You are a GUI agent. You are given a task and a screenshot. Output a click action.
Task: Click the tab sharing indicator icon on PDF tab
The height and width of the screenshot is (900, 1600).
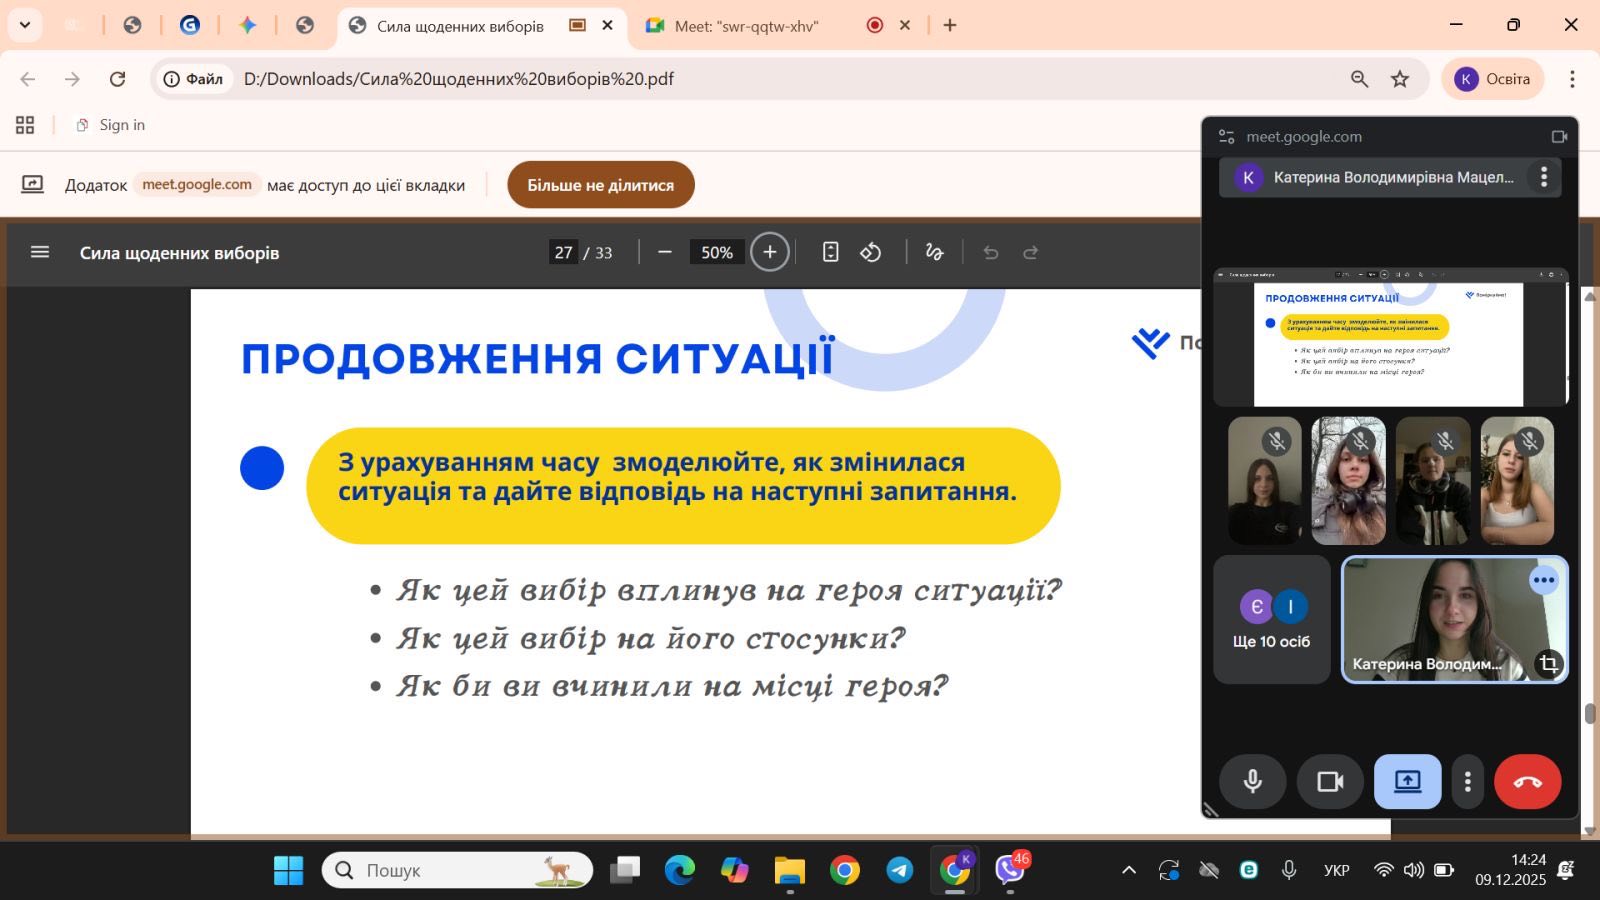coord(577,25)
